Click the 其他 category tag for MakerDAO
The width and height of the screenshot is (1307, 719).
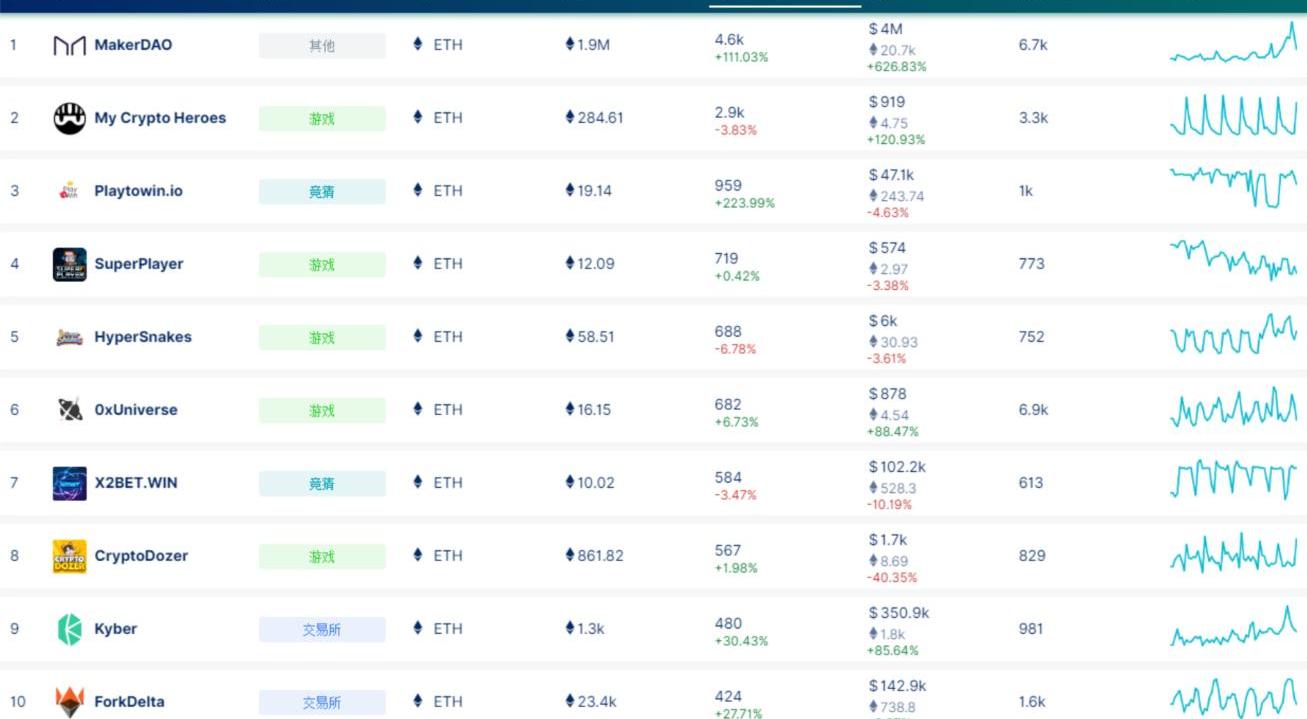pos(322,46)
